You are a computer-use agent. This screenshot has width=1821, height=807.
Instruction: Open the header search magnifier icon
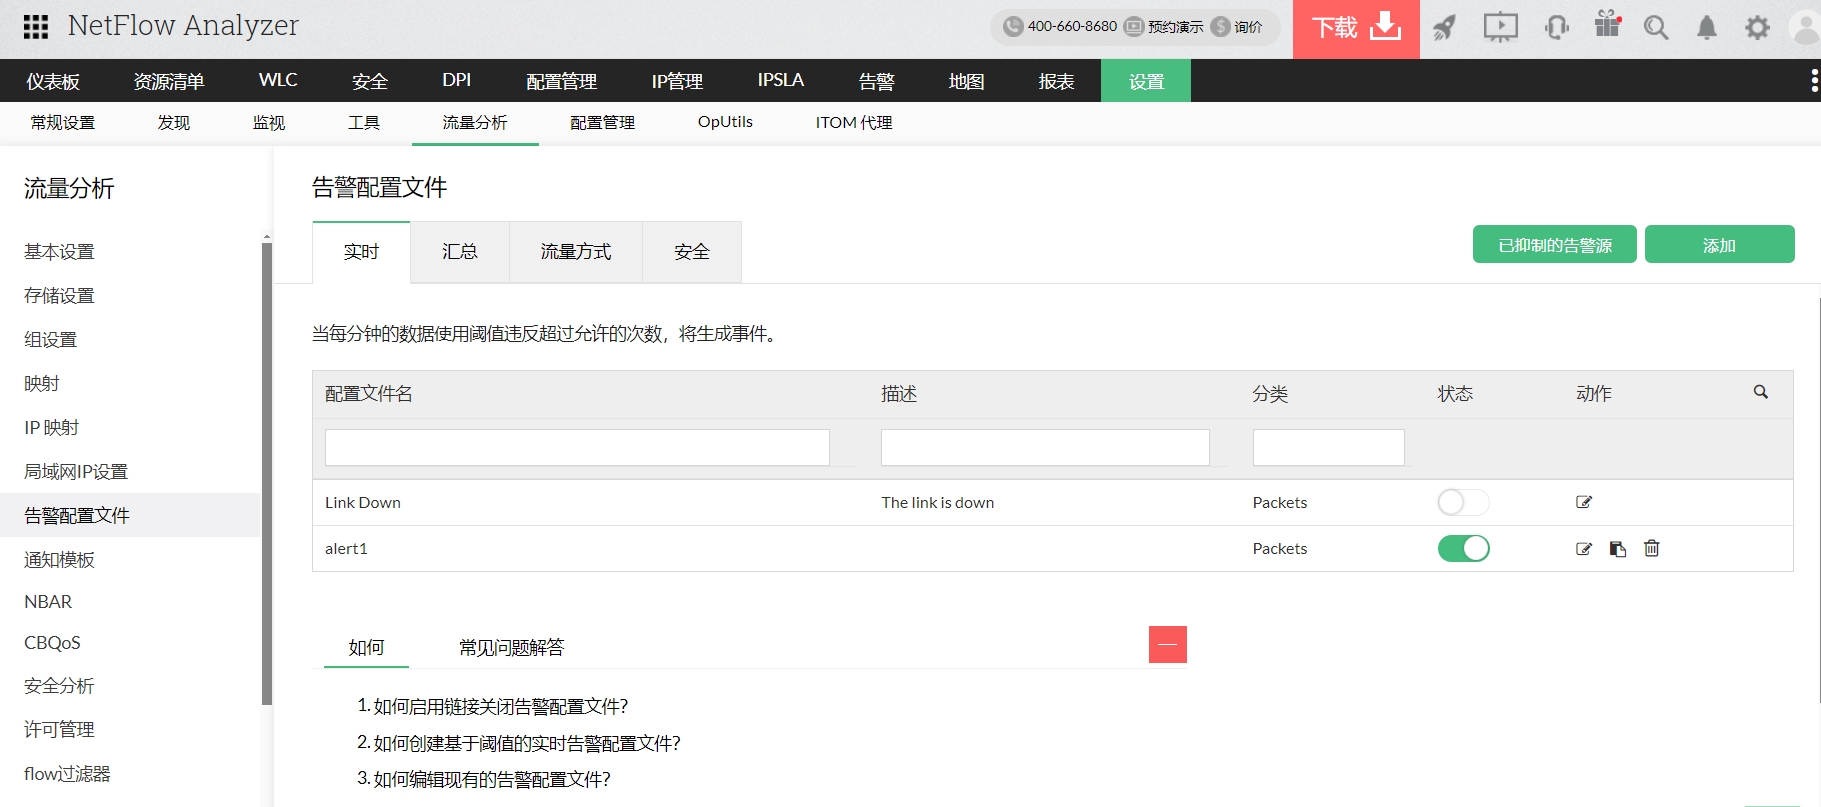click(1656, 28)
